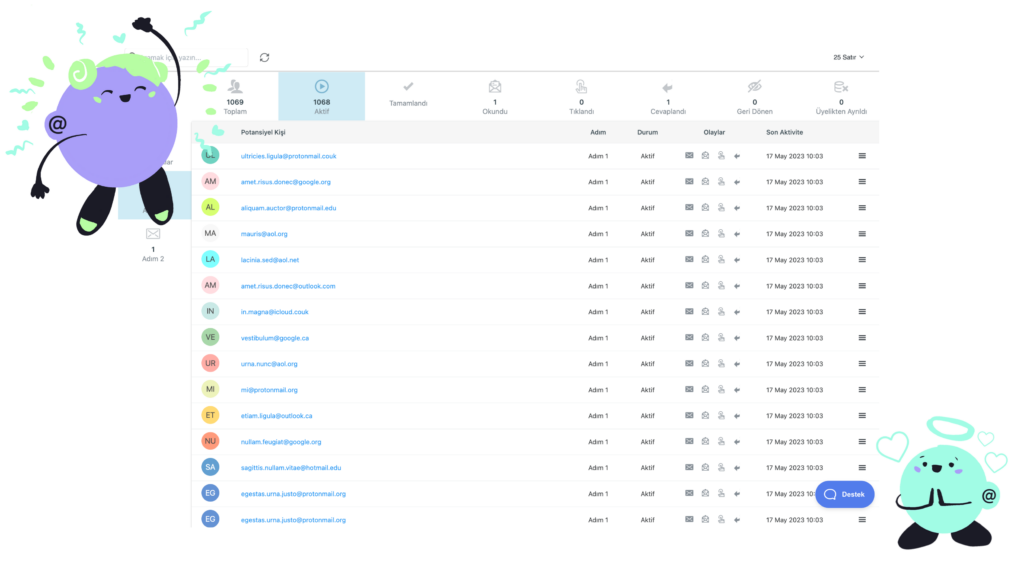
Task: Click sent-mail icon in amet.risus.donec@google.org row
Action: pyautogui.click(x=689, y=182)
